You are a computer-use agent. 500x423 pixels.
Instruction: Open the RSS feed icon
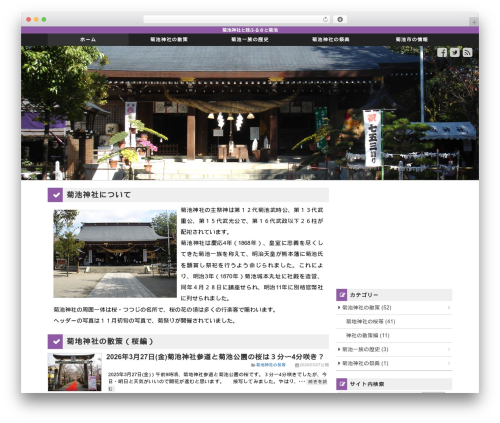pyautogui.click(x=467, y=52)
